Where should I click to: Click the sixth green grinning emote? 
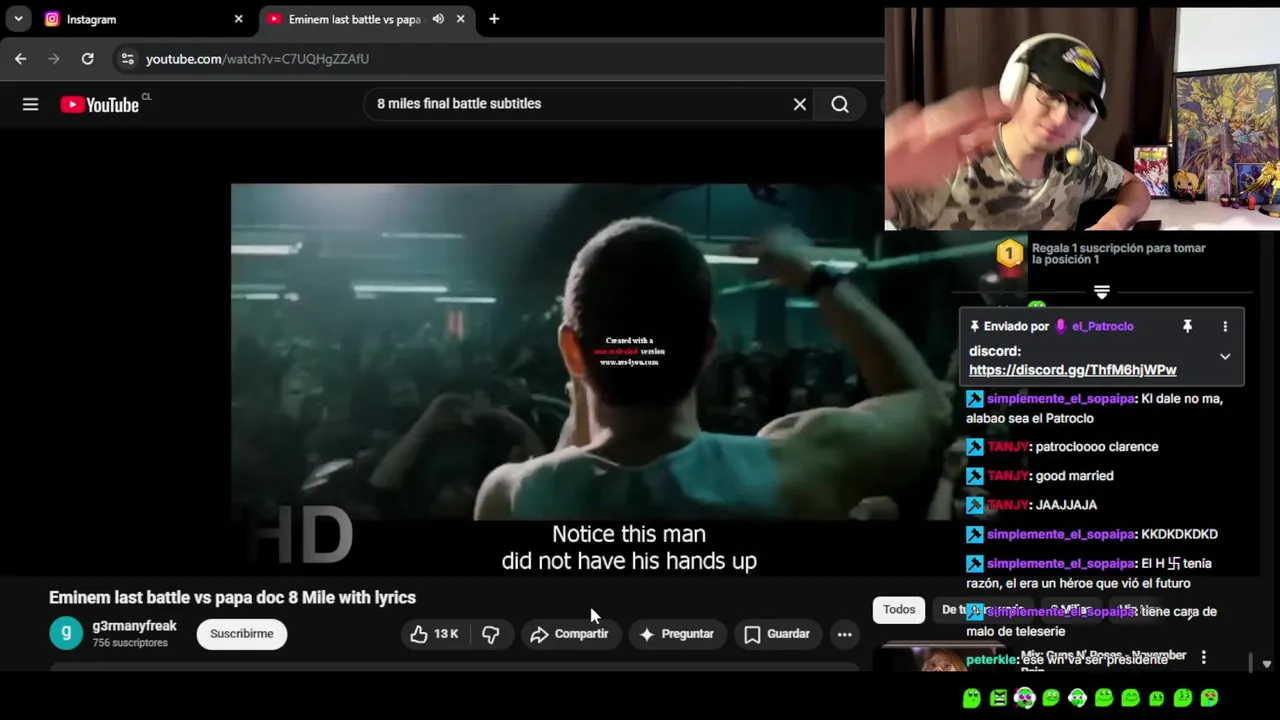(x=1104, y=698)
